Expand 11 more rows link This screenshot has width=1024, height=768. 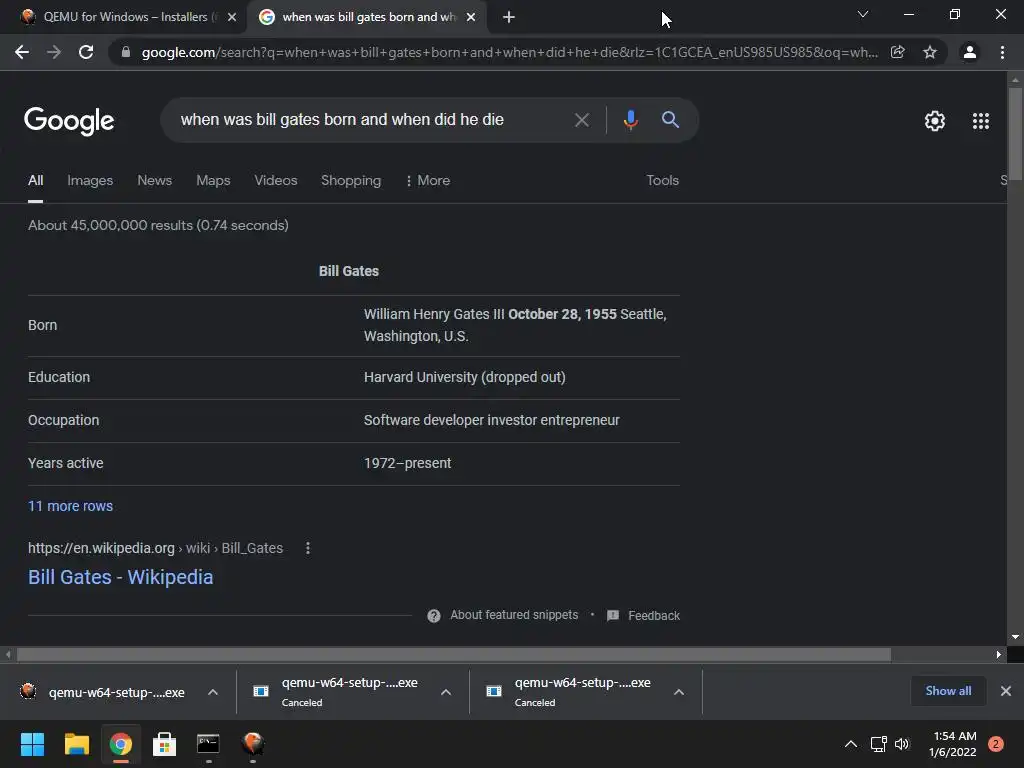coord(71,506)
